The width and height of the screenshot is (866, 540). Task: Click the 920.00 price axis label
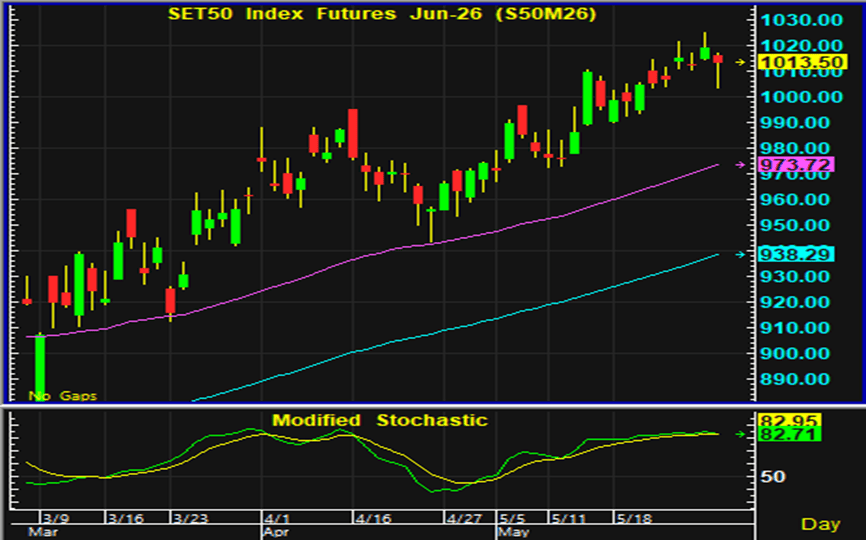[x=795, y=302]
